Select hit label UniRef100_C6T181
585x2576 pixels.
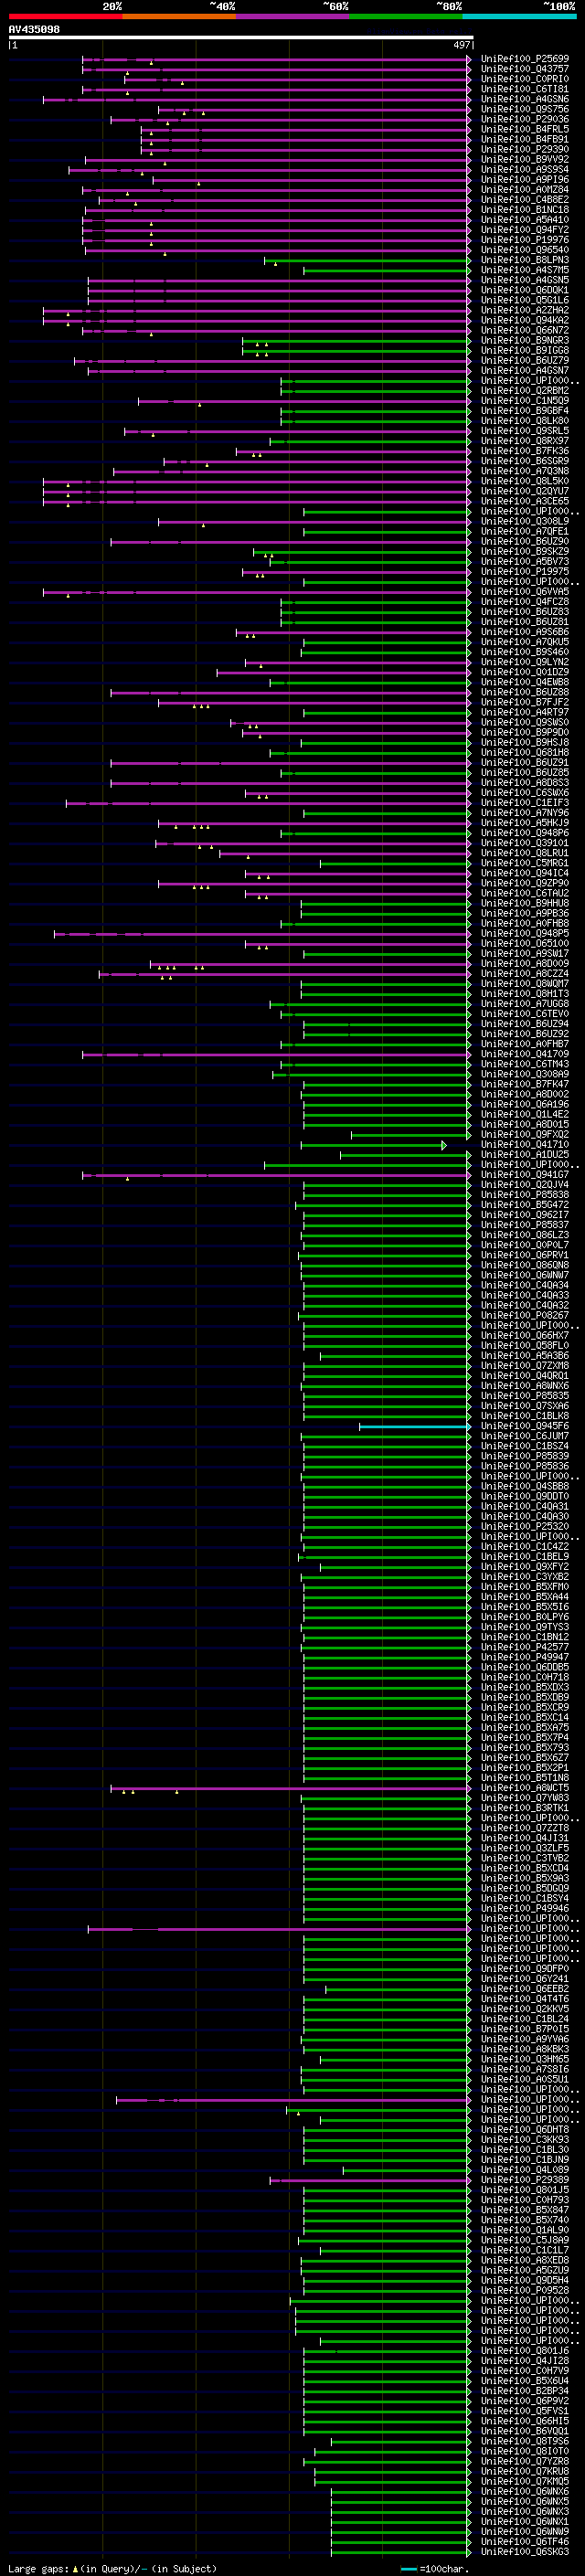[x=524, y=89]
